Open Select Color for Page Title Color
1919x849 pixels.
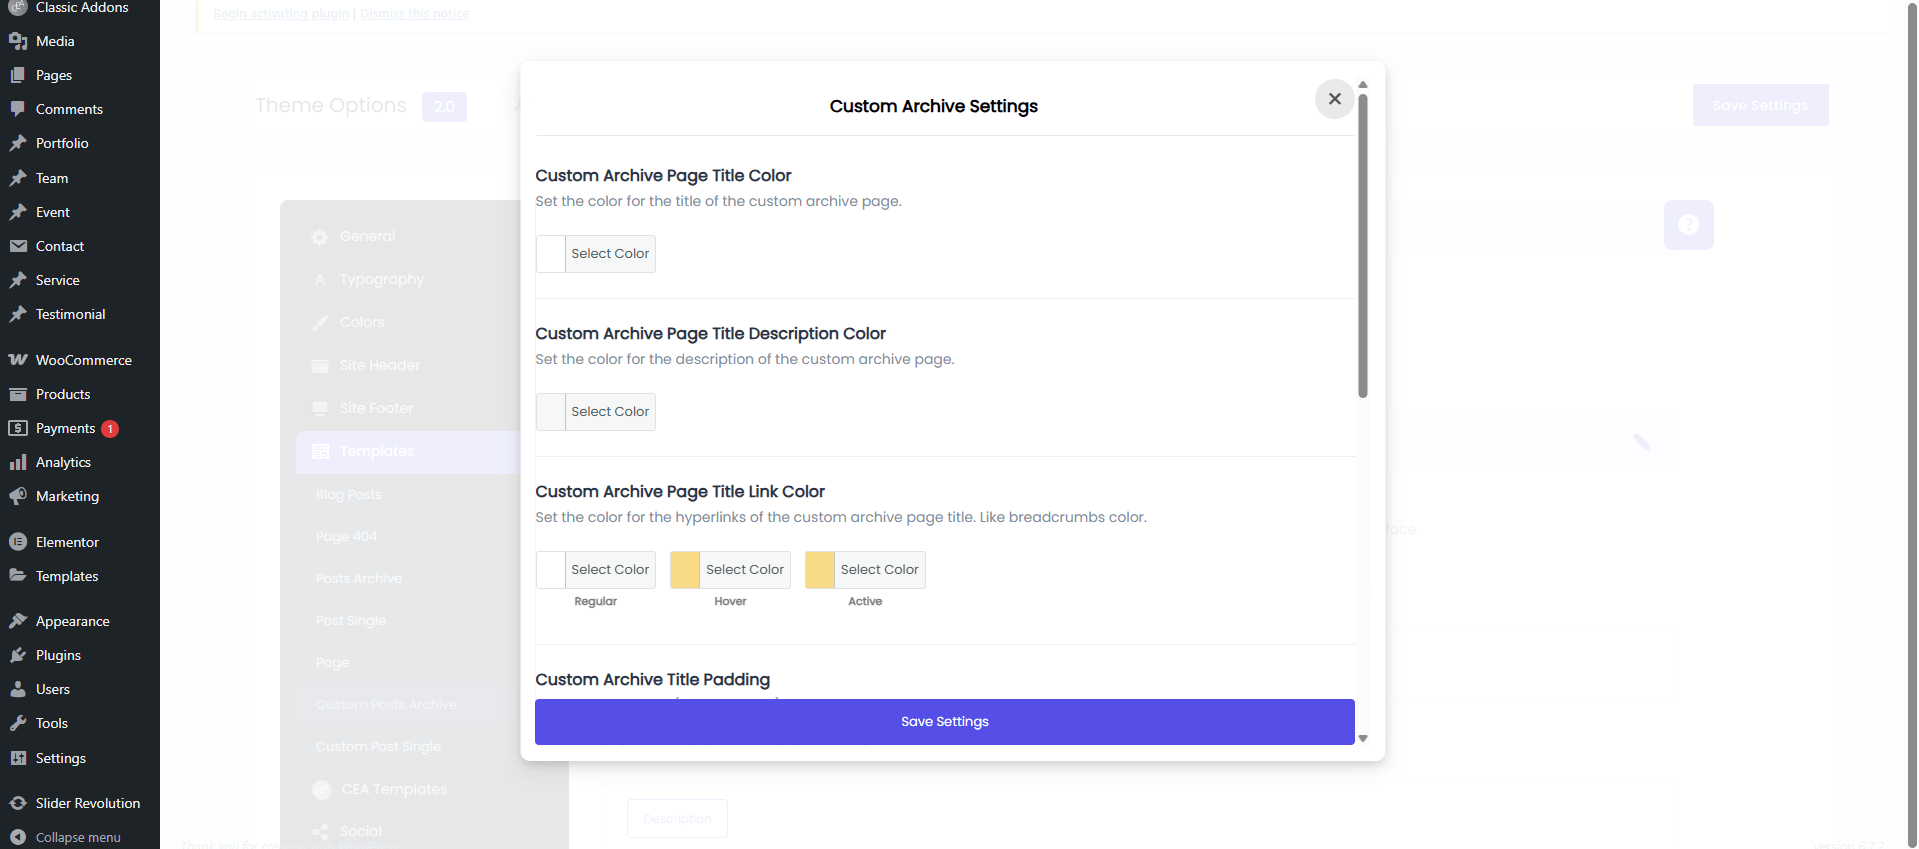pos(609,254)
